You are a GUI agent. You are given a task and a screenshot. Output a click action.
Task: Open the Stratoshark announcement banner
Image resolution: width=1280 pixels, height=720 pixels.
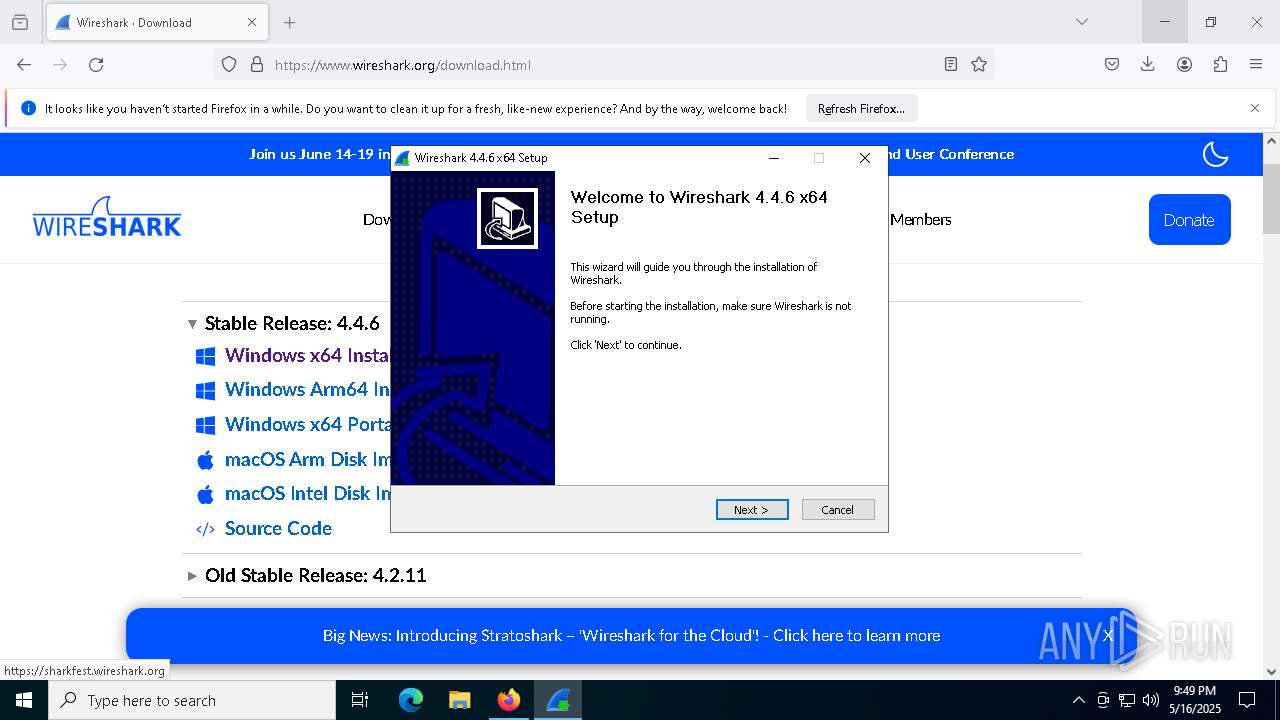[x=631, y=635]
